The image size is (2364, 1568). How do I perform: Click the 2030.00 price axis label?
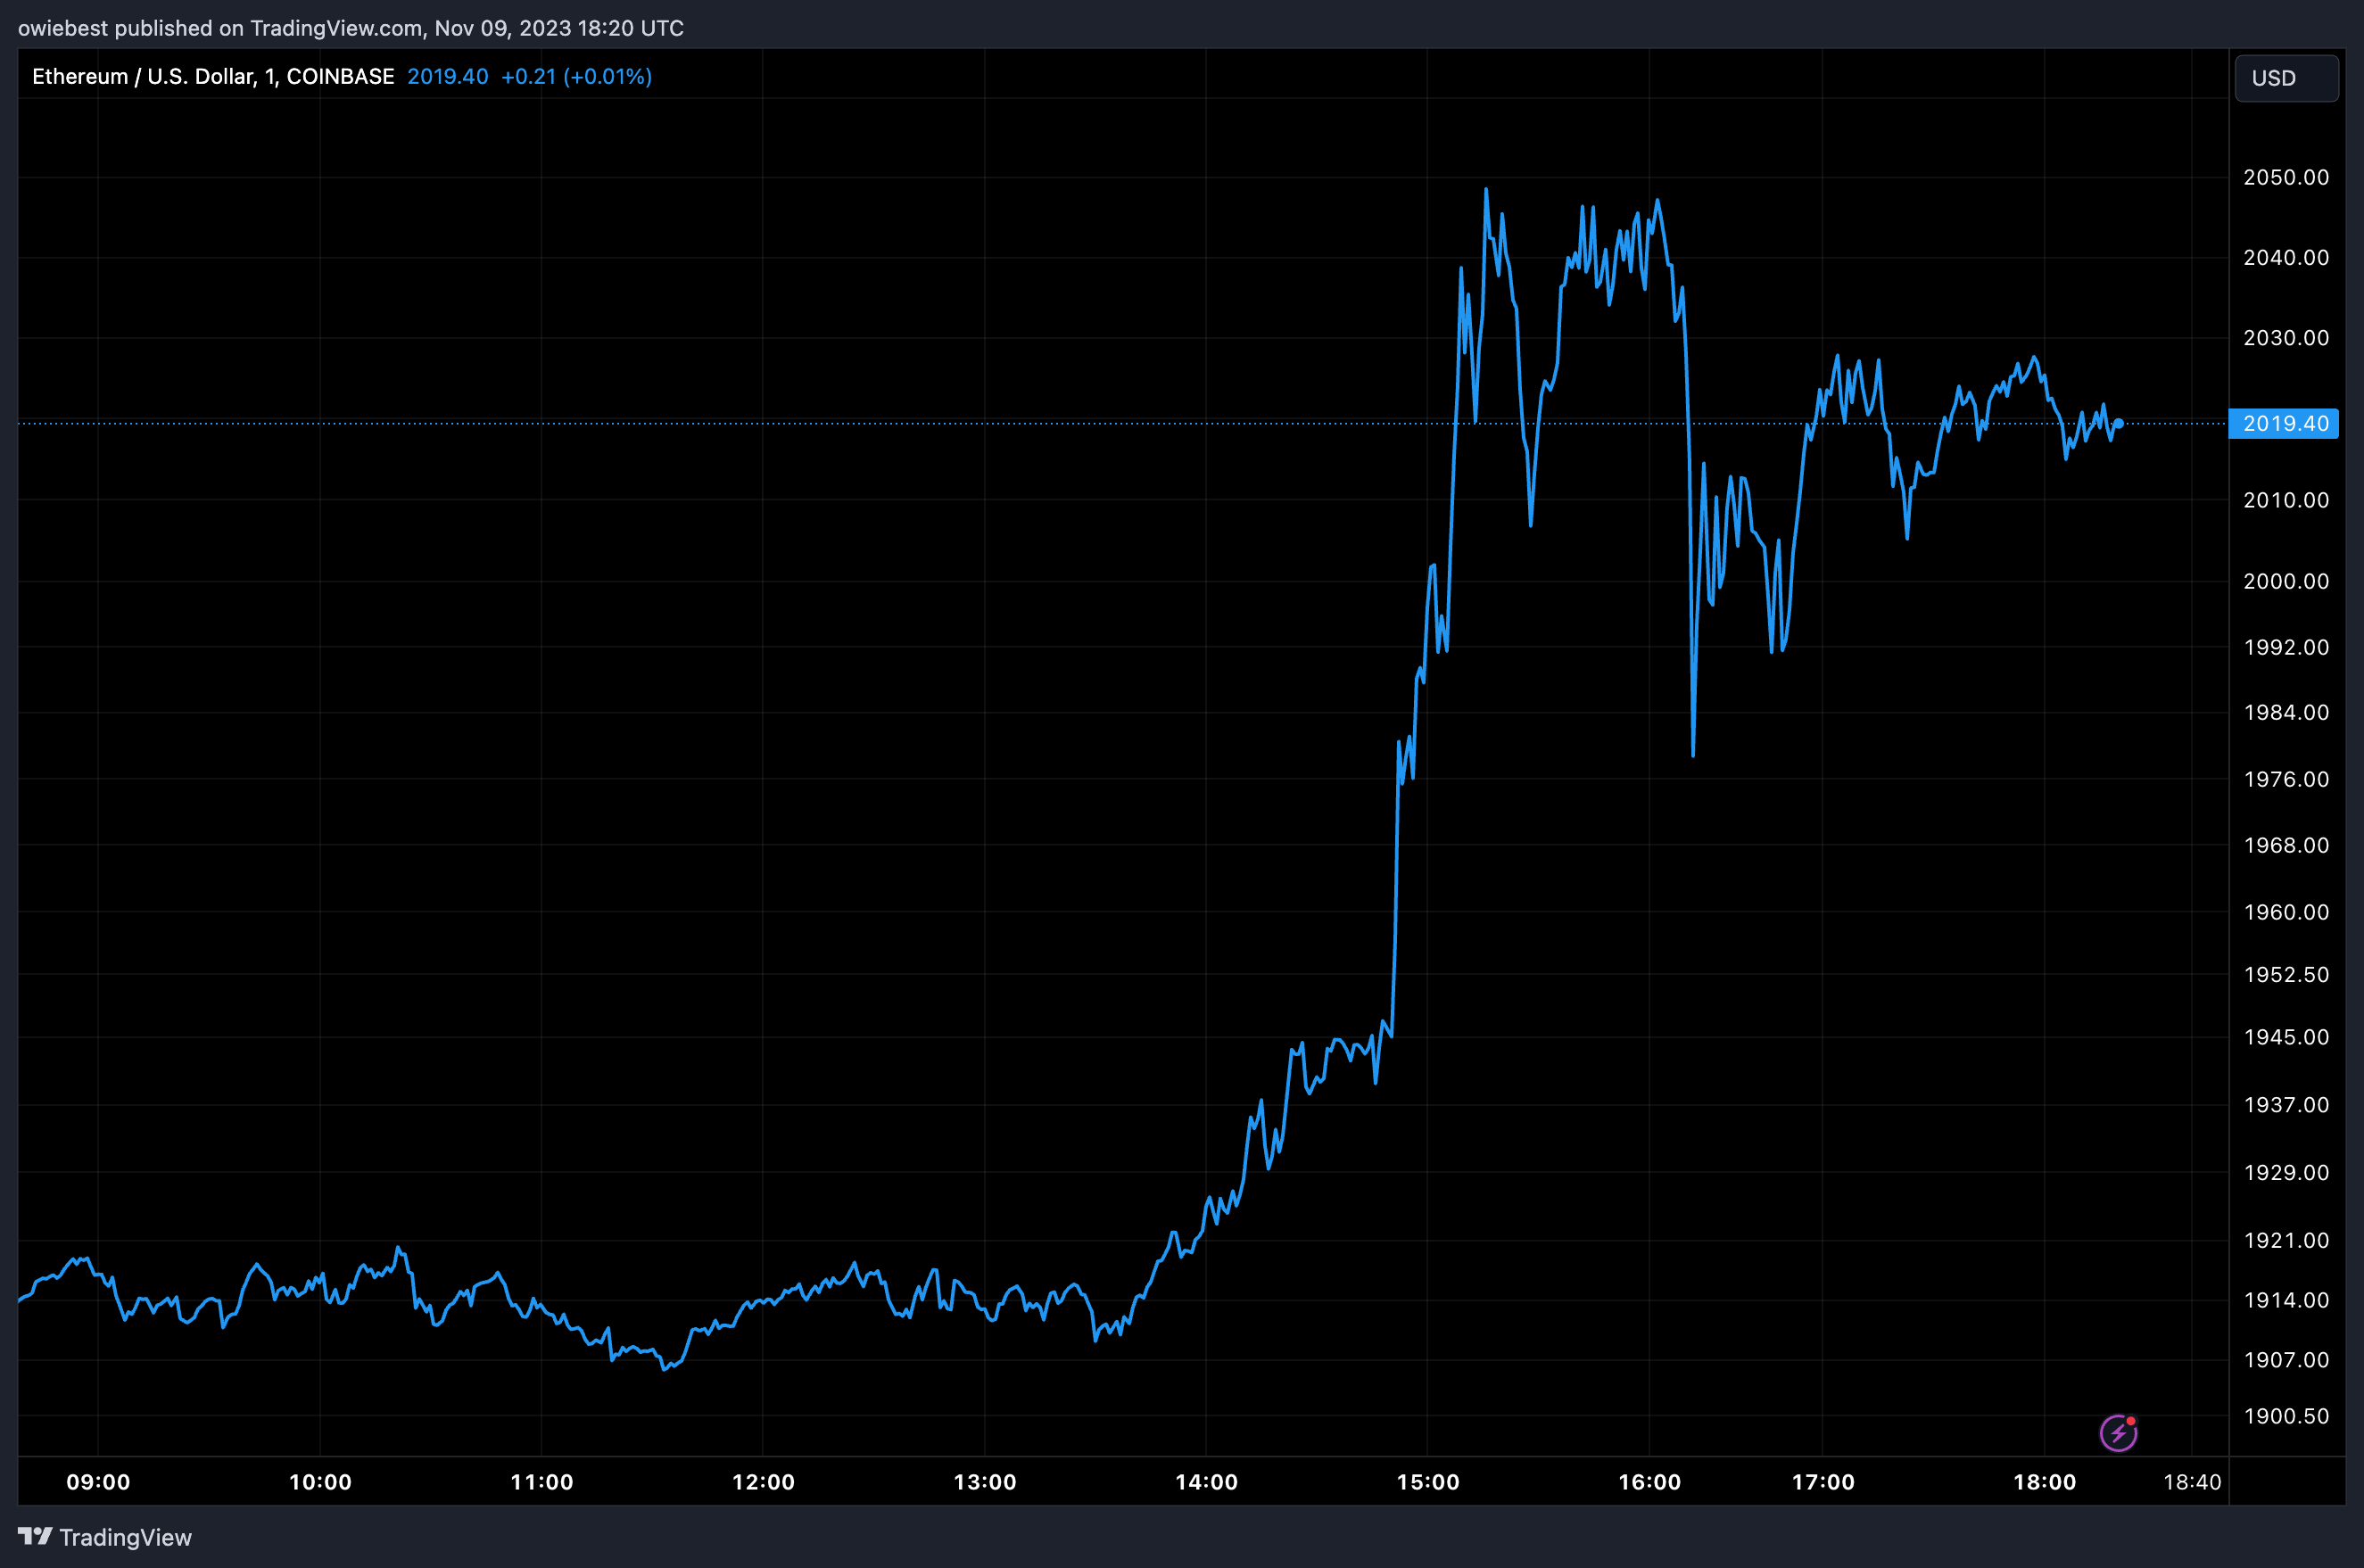pos(2286,337)
